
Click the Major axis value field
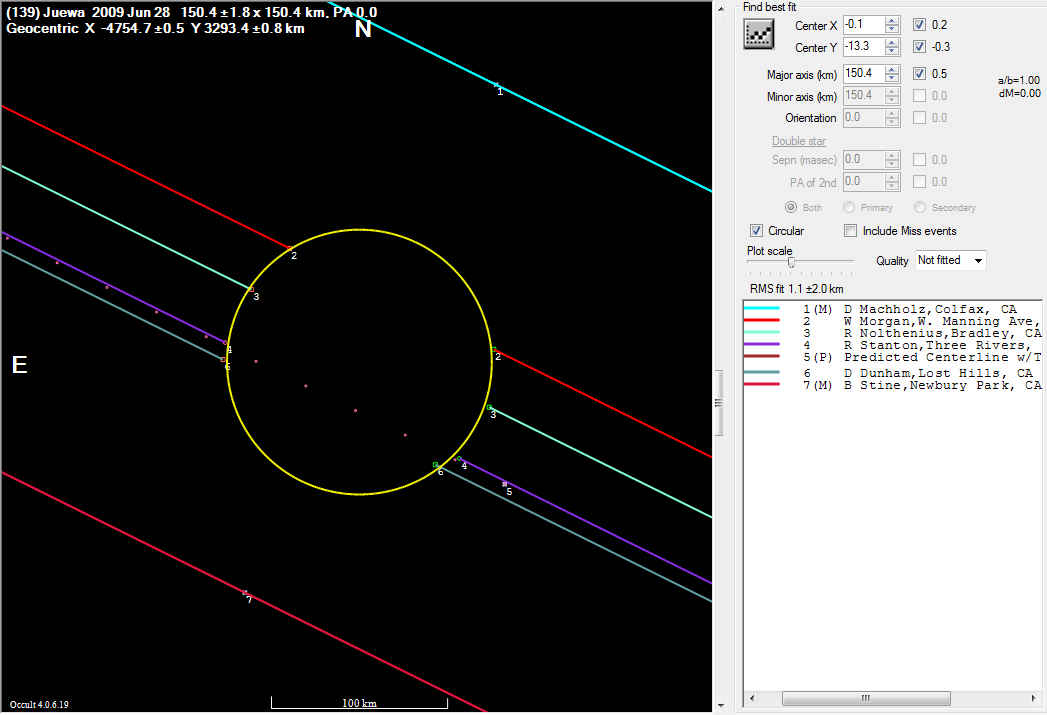[864, 73]
